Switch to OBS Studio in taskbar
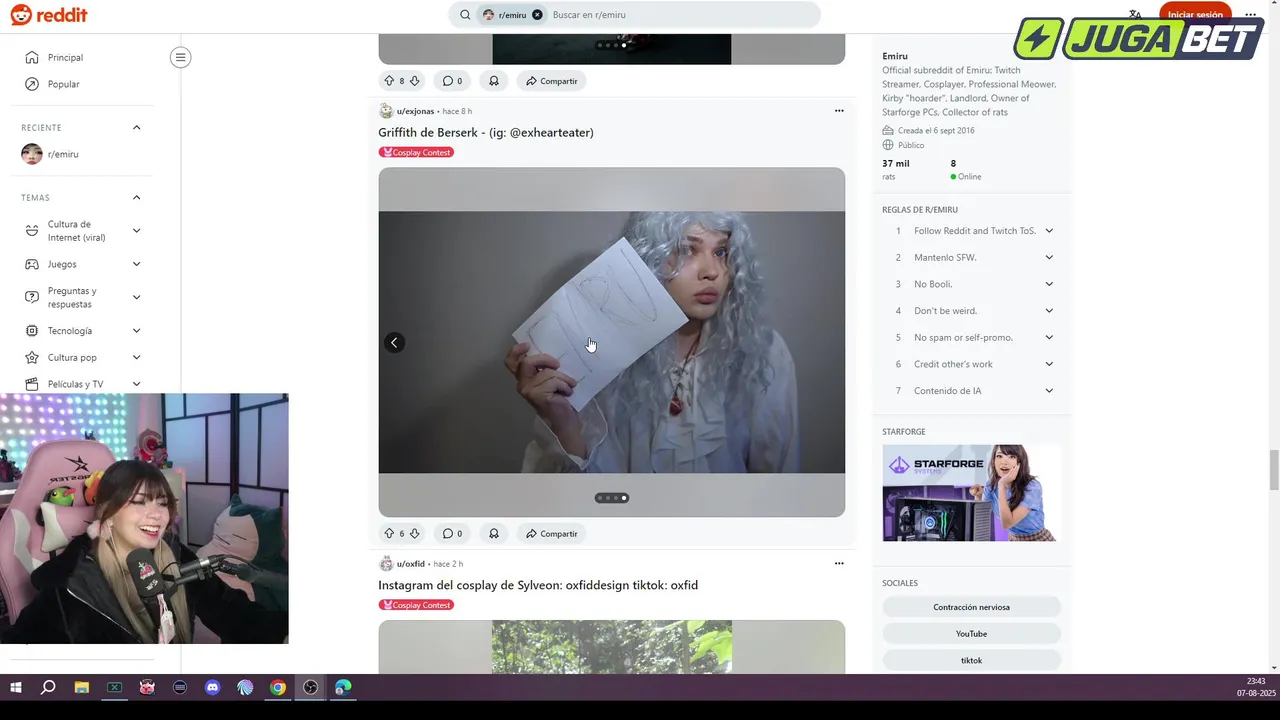Viewport: 1280px width, 720px height. coord(311,688)
